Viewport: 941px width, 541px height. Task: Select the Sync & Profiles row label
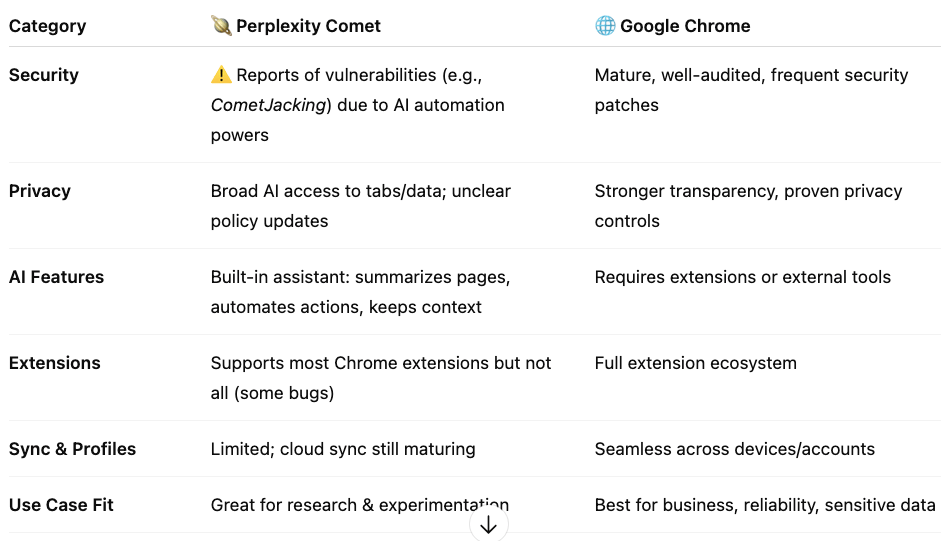pyautogui.click(x=72, y=449)
